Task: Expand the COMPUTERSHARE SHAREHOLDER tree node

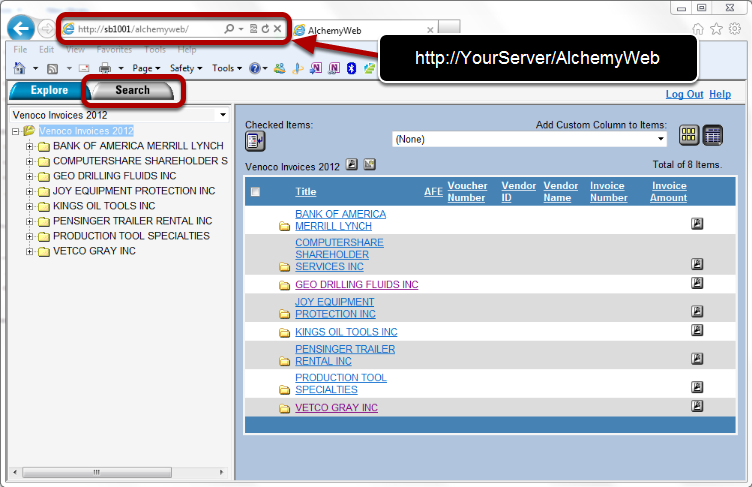Action: tap(30, 161)
